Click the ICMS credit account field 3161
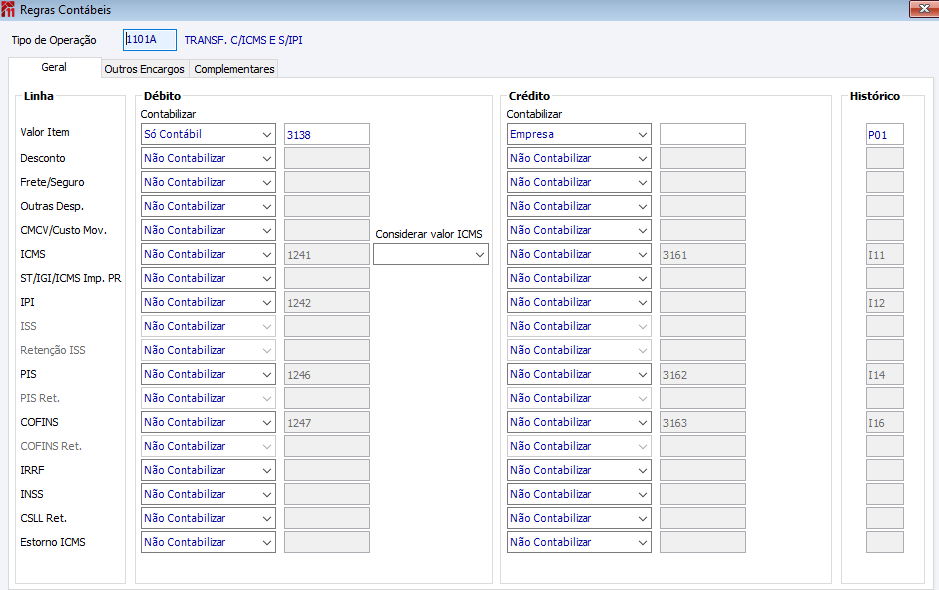This screenshot has width=939, height=590. tap(702, 254)
